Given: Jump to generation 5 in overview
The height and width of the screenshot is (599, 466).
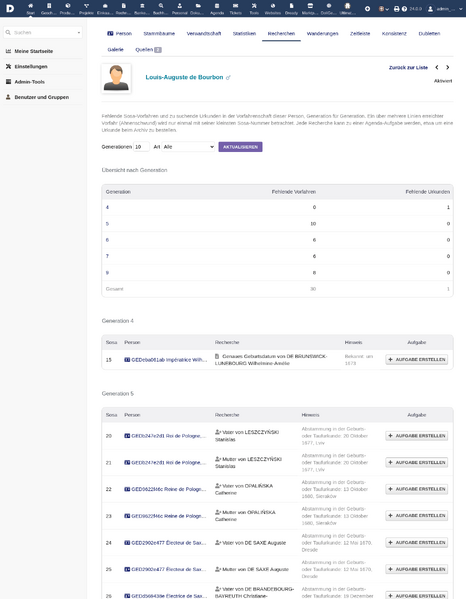Looking at the screenshot, I should 107,223.
